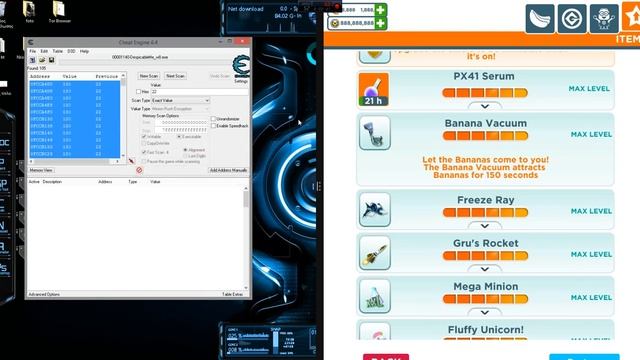This screenshot has height=360, width=640.
Task: Click MAX LEVEL text on Gru's Rocket row
Action: coord(591,254)
